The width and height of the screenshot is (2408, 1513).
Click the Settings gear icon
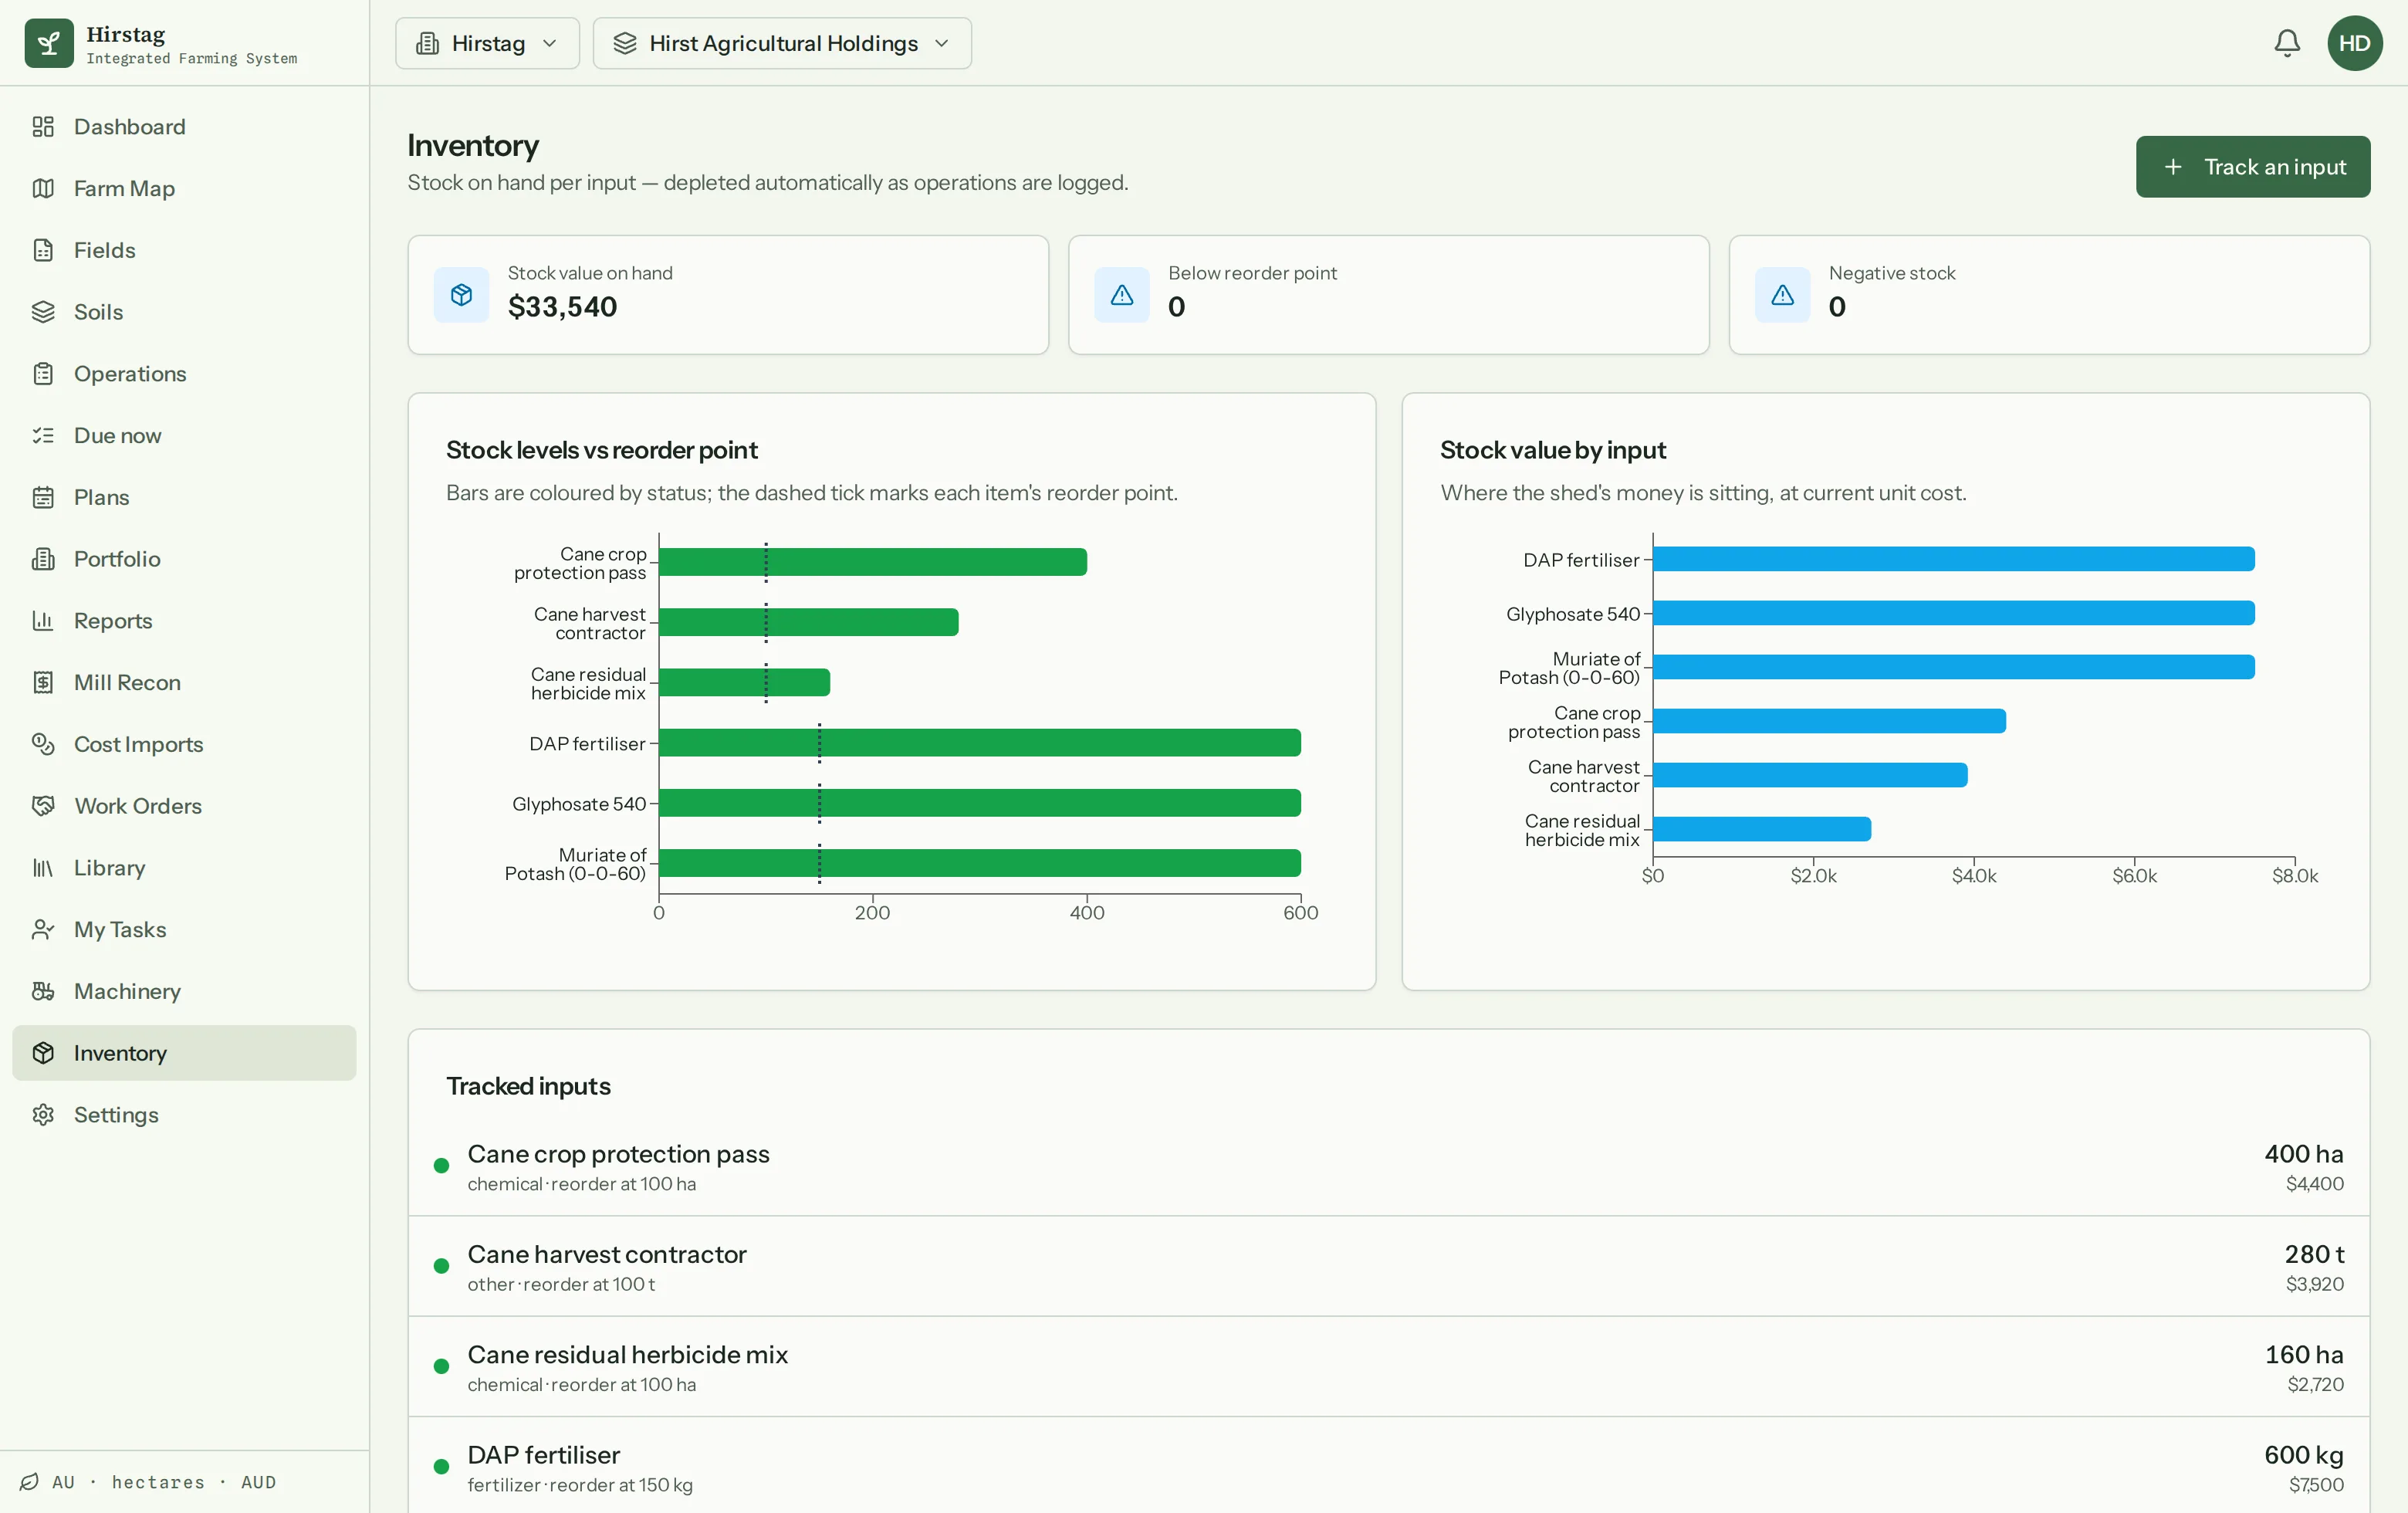pyautogui.click(x=43, y=1115)
